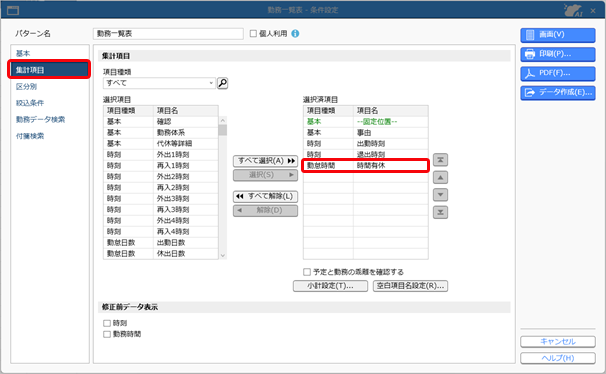Click the magnifier search icon beside 項目種類

(x=223, y=83)
